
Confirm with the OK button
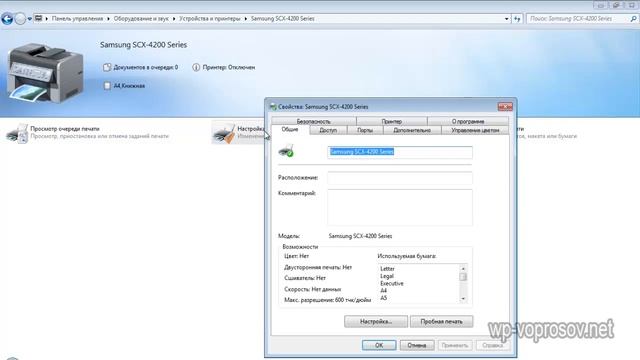[379, 345]
